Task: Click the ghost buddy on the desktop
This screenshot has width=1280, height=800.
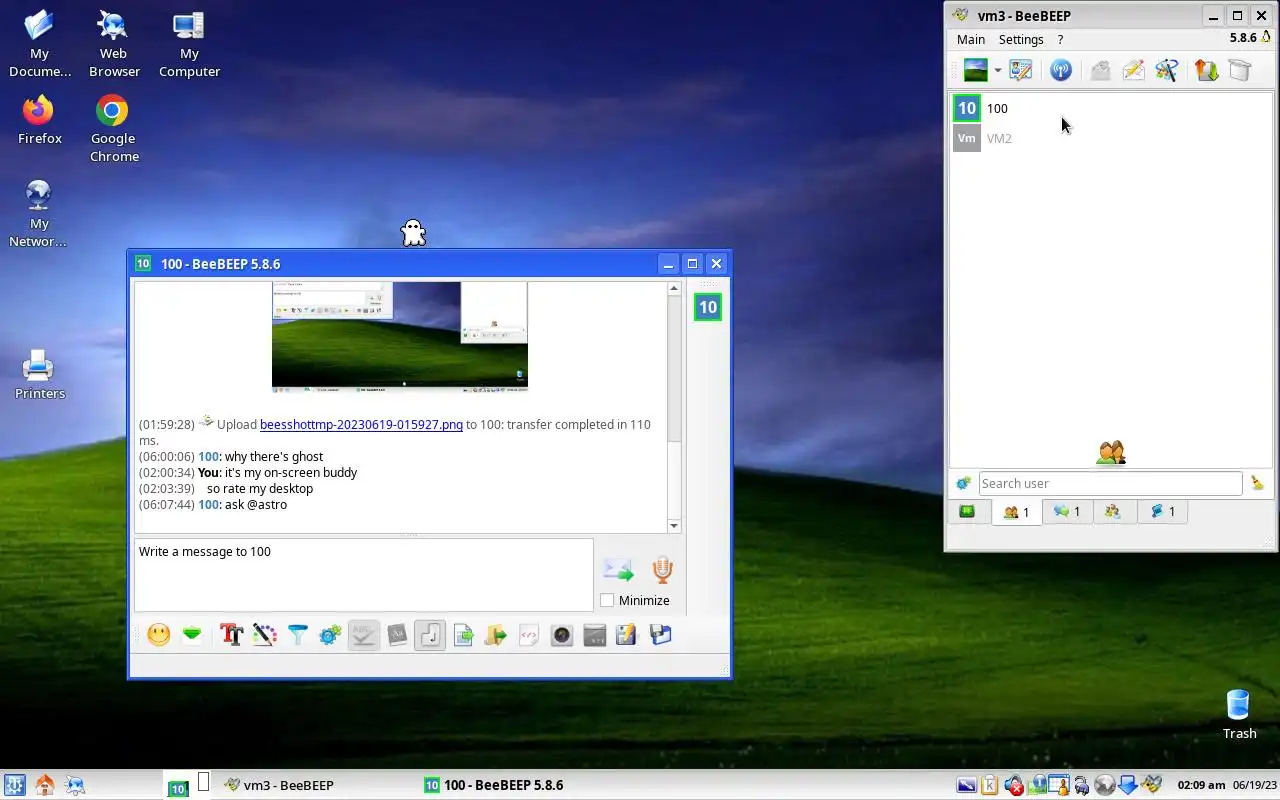Action: pyautogui.click(x=413, y=233)
